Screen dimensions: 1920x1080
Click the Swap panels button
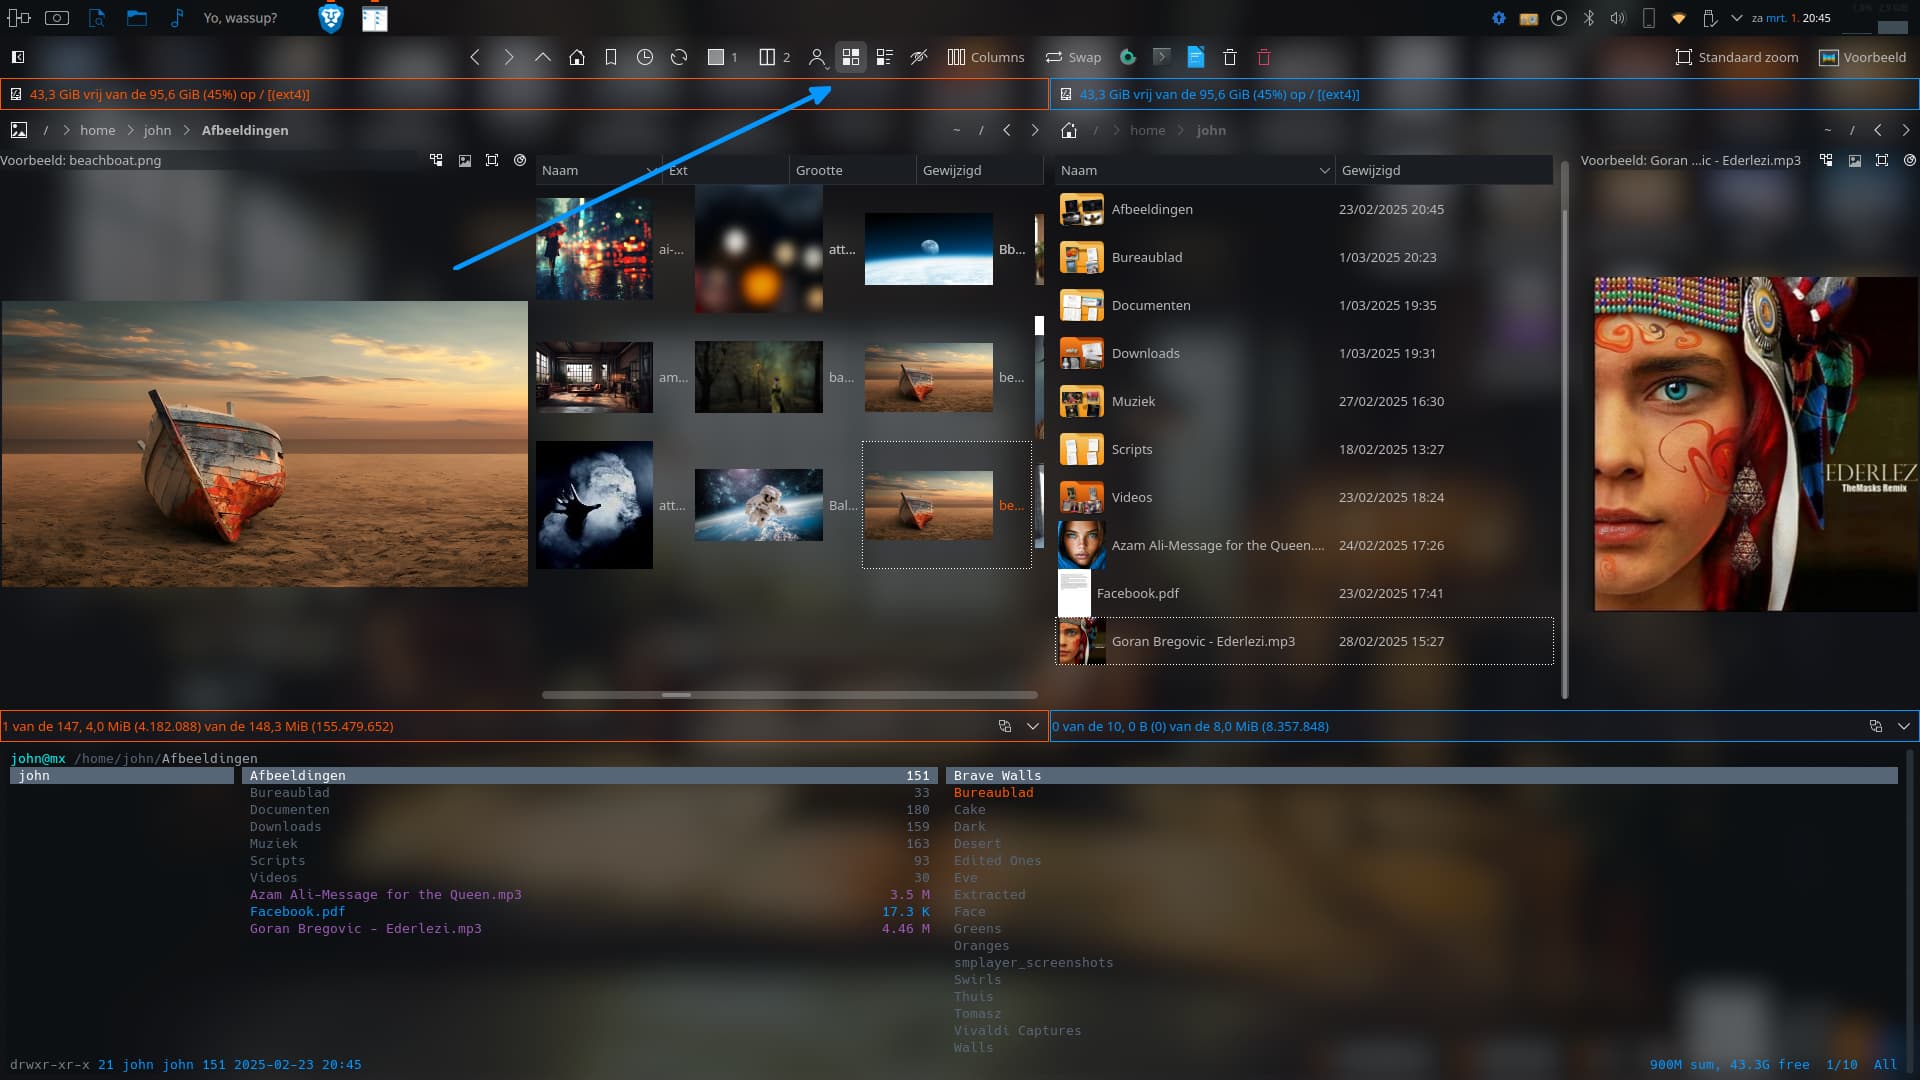click(1073, 58)
